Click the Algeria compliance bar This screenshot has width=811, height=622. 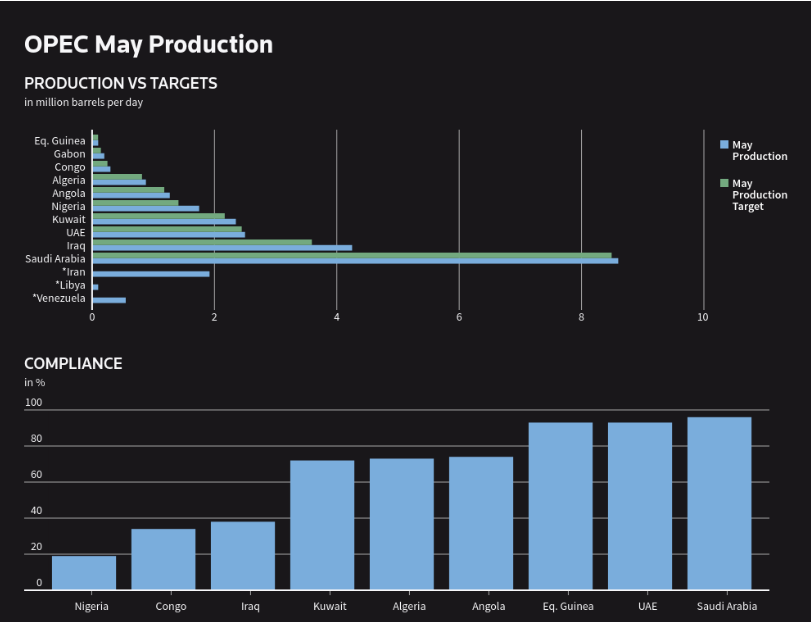401,524
